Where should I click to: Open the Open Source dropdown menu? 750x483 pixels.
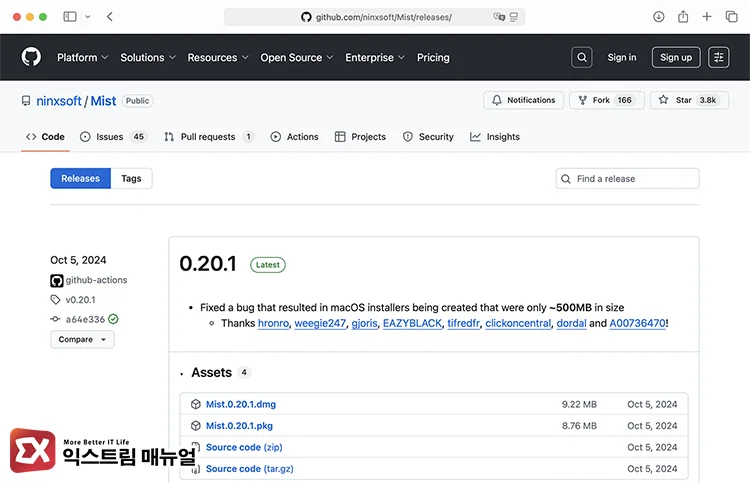[297, 57]
